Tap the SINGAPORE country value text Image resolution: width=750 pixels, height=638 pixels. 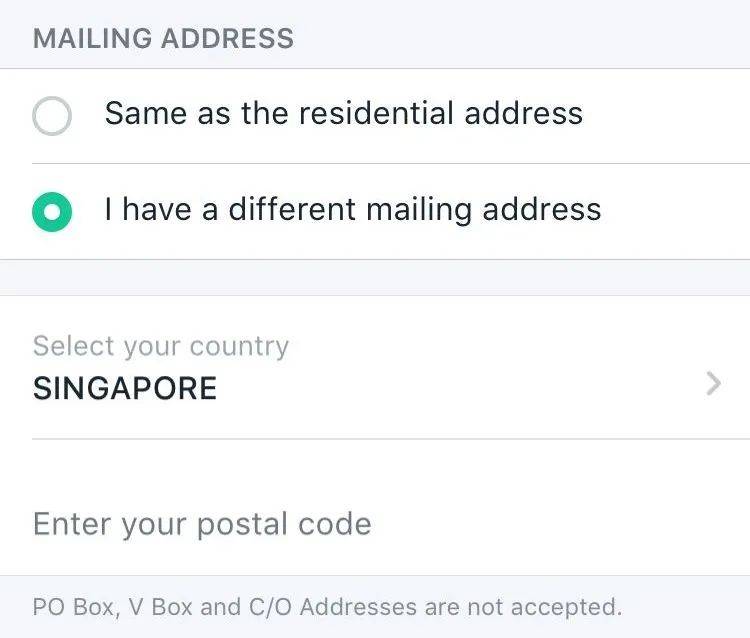coord(125,388)
